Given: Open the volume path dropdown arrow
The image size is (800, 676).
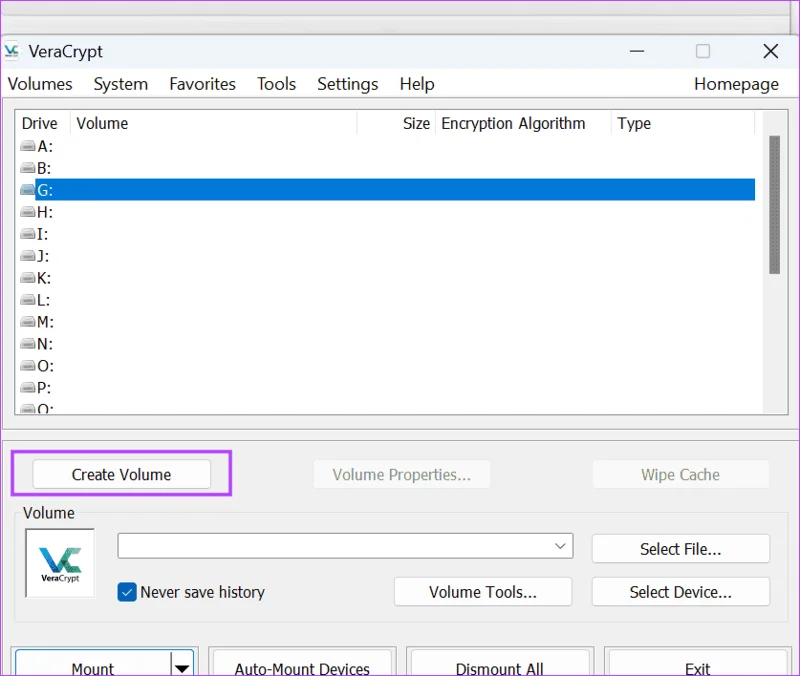Looking at the screenshot, I should pyautogui.click(x=560, y=546).
